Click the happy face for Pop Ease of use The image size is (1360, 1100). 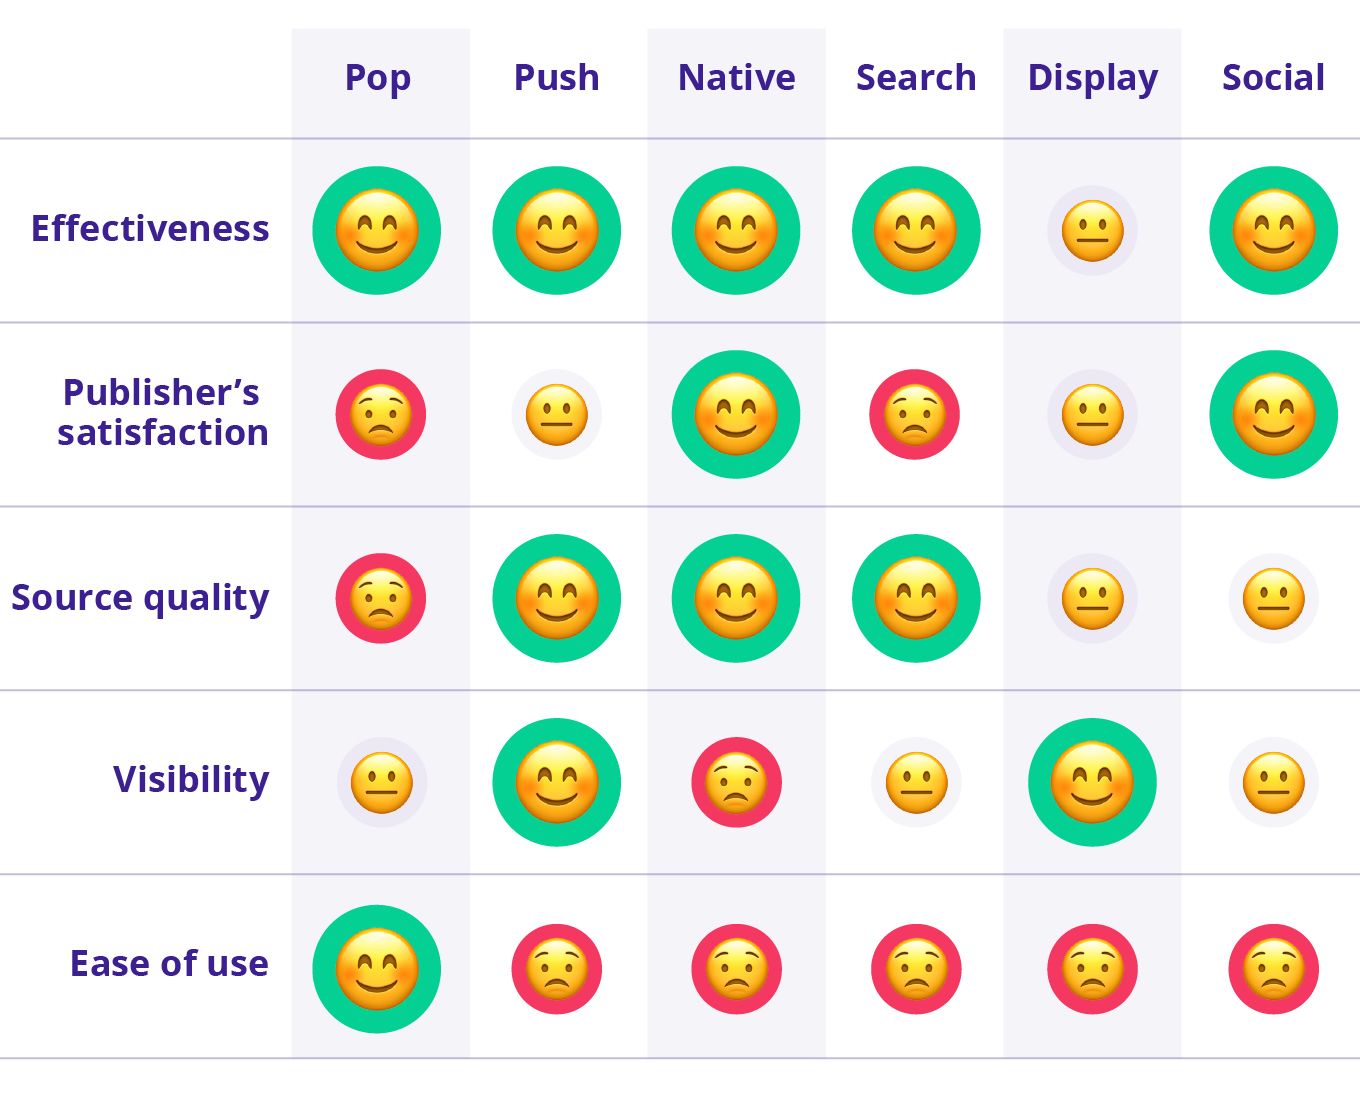377,969
